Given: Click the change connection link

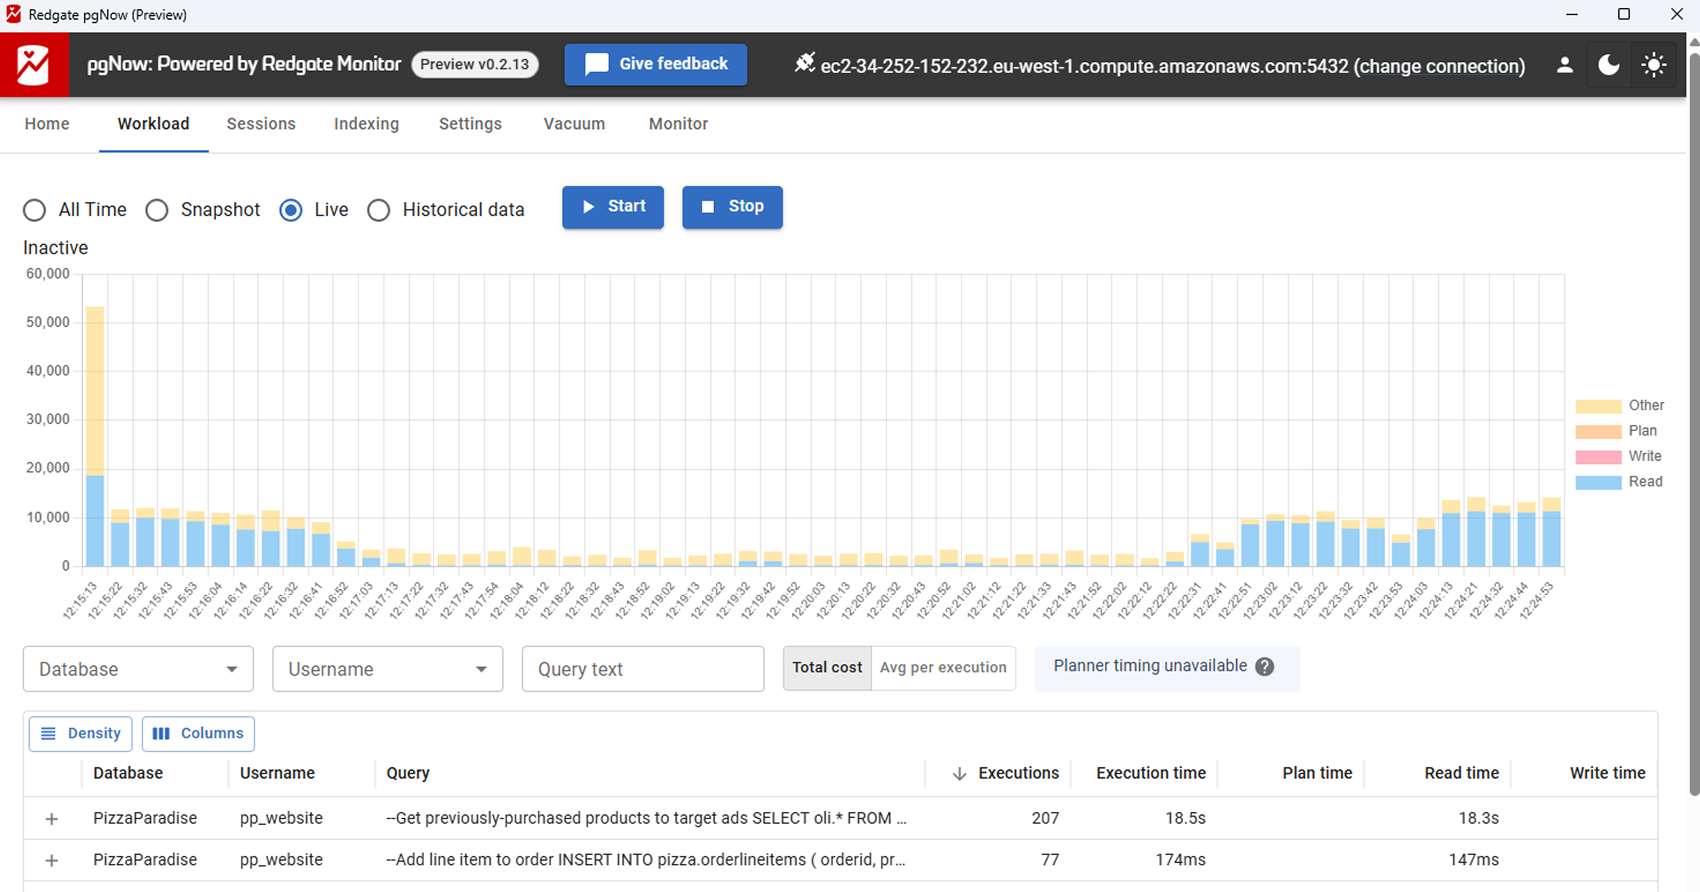Looking at the screenshot, I should 1439,66.
